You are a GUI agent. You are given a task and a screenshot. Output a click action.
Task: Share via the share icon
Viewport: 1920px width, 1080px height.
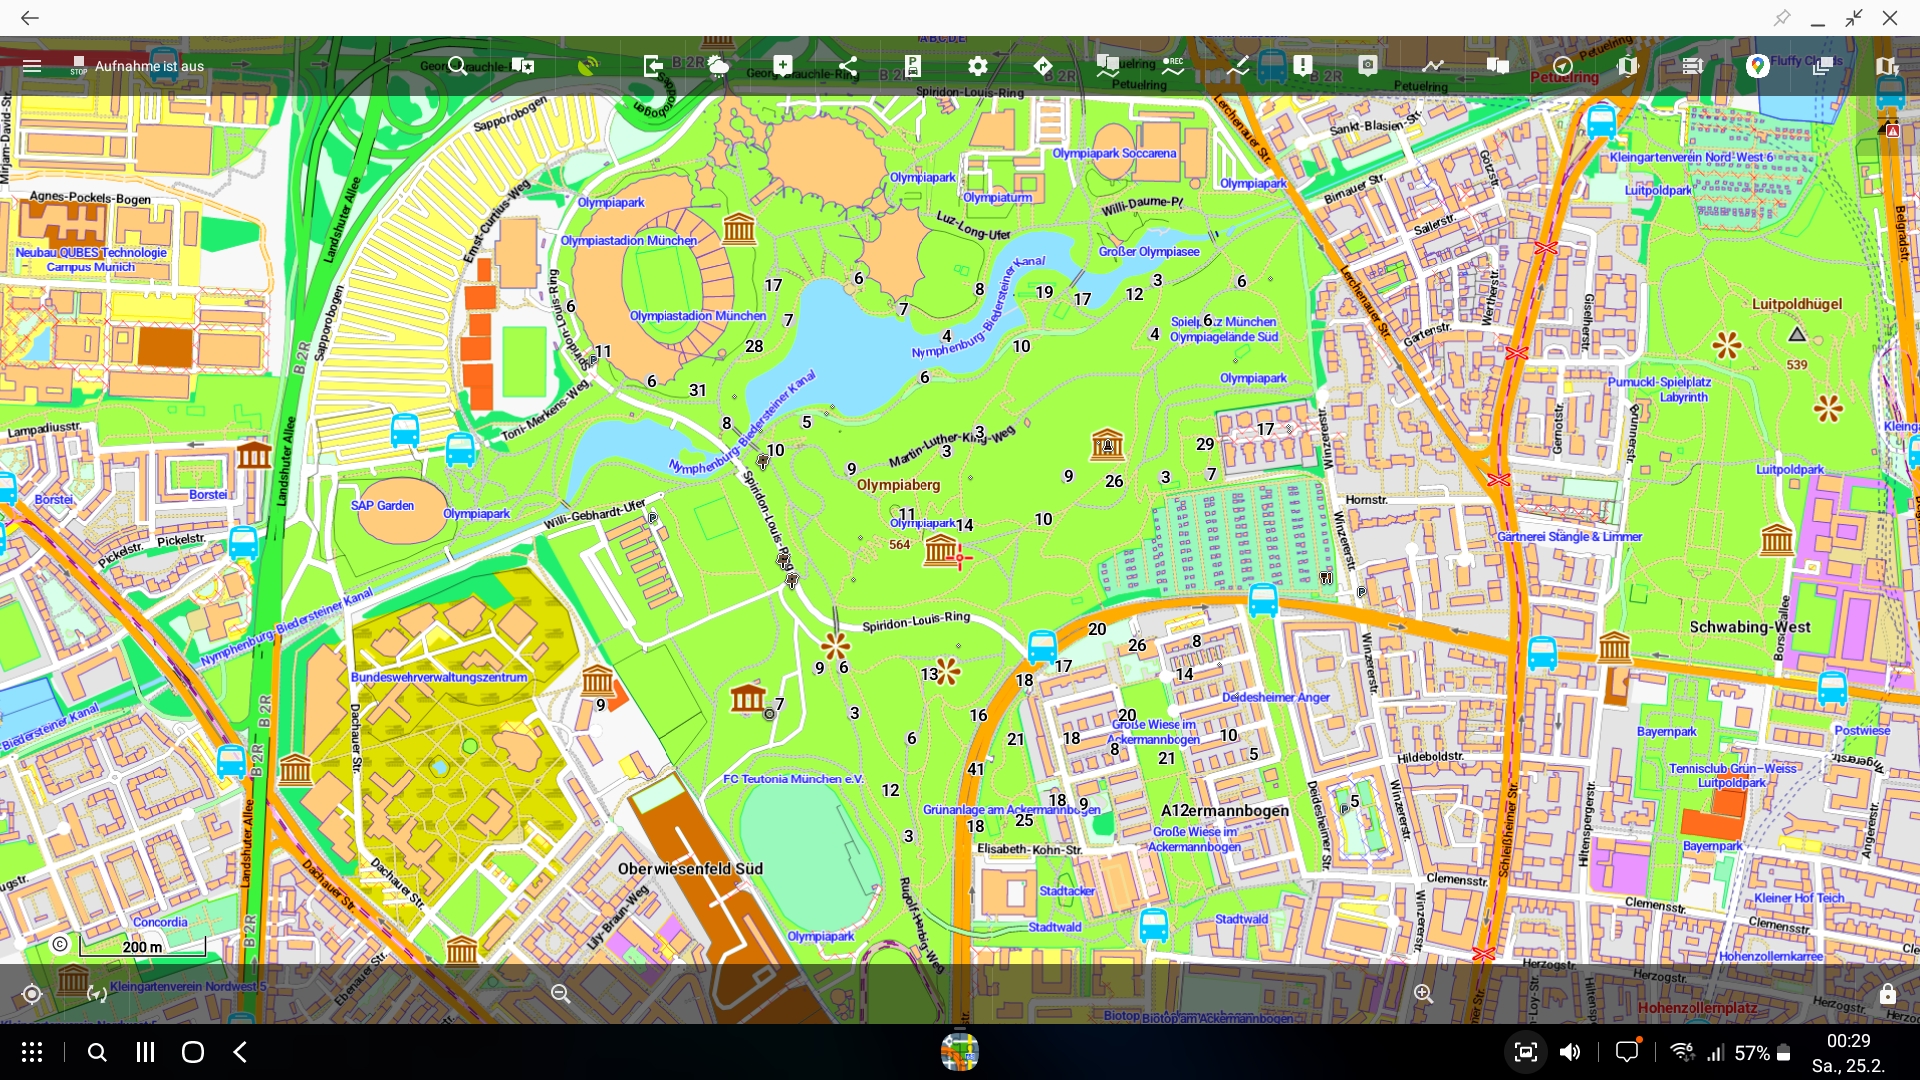pos(848,66)
